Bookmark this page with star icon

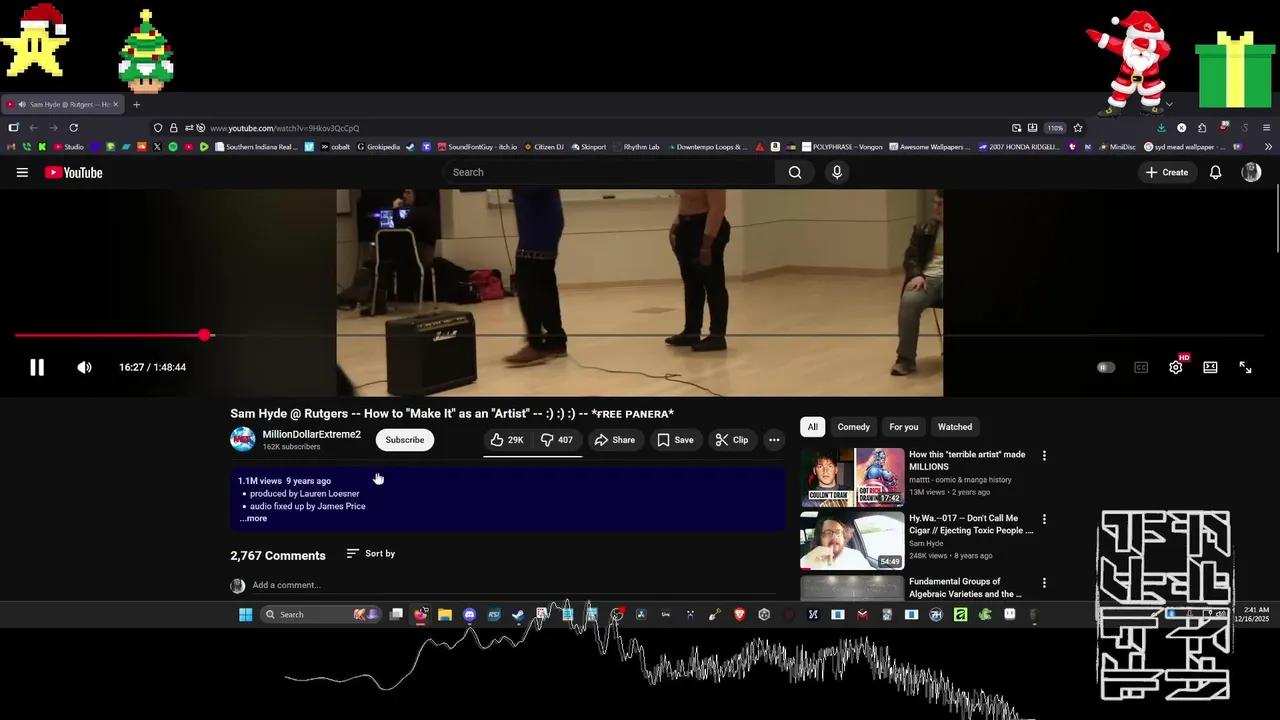click(1078, 128)
